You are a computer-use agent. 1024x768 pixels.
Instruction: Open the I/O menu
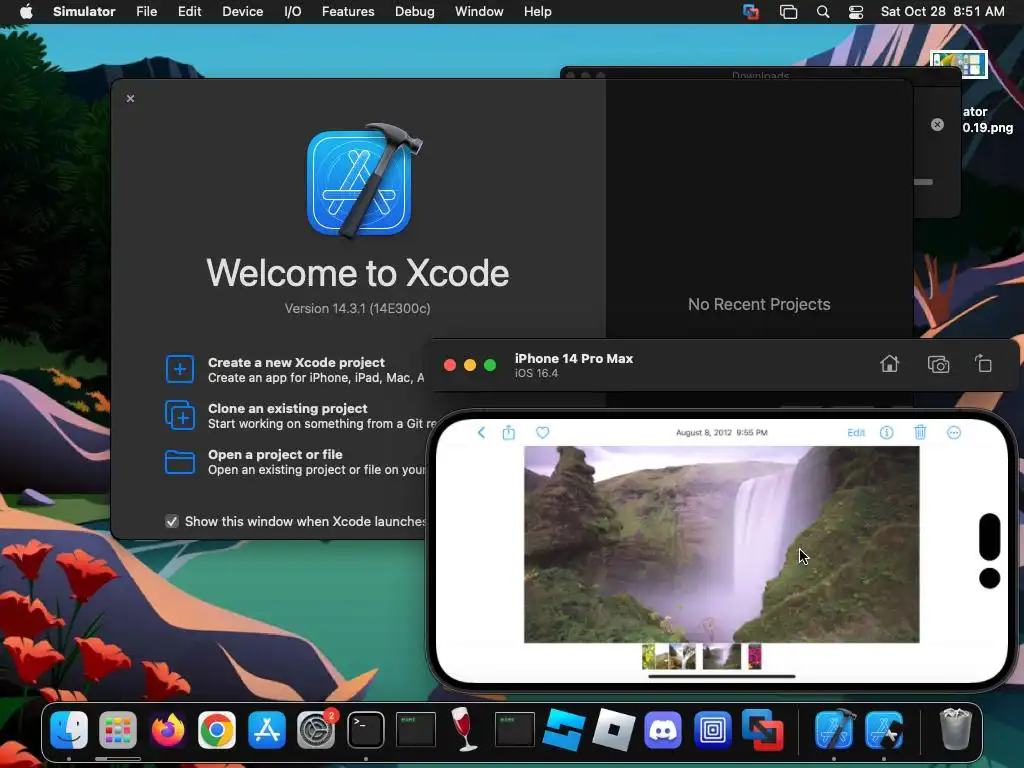293,12
